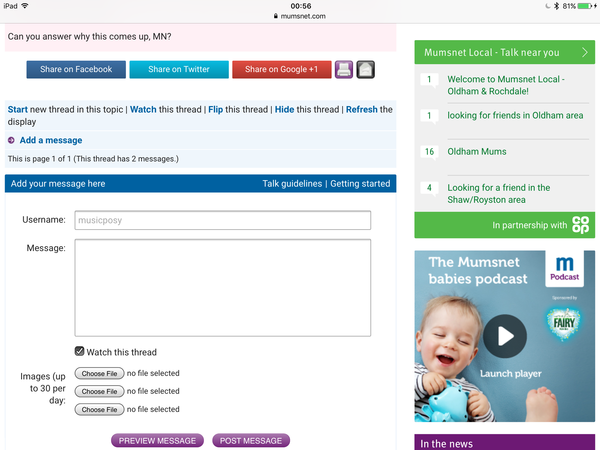Click the Start new thread link
Viewport: 600px width, 450px height.
18,109
